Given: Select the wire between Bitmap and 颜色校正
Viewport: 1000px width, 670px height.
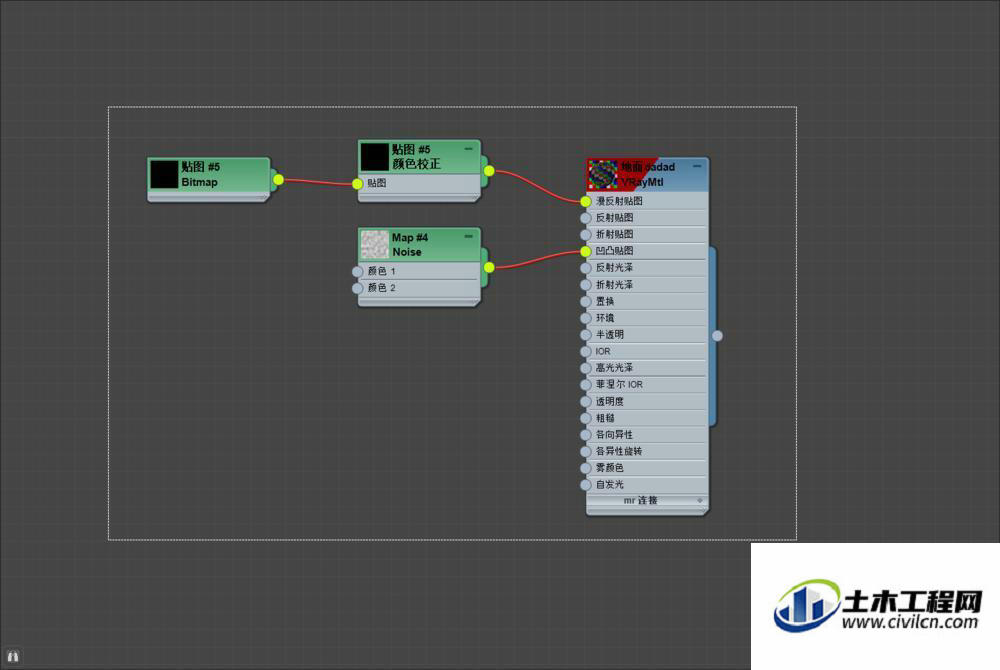Looking at the screenshot, I should click(x=318, y=182).
